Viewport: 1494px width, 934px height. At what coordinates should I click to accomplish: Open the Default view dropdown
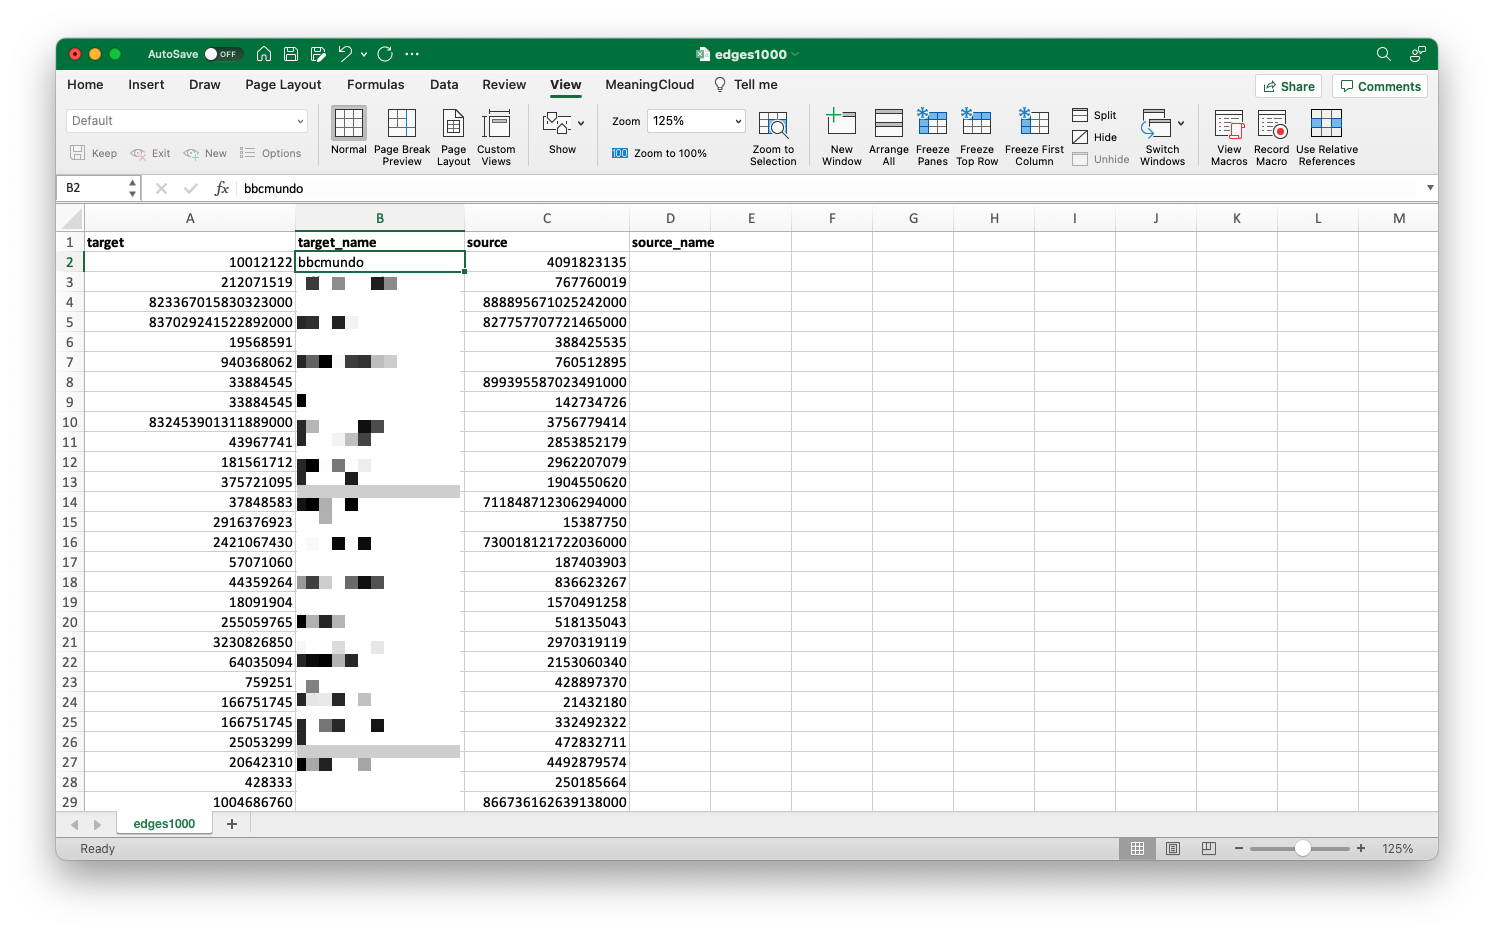pos(186,120)
